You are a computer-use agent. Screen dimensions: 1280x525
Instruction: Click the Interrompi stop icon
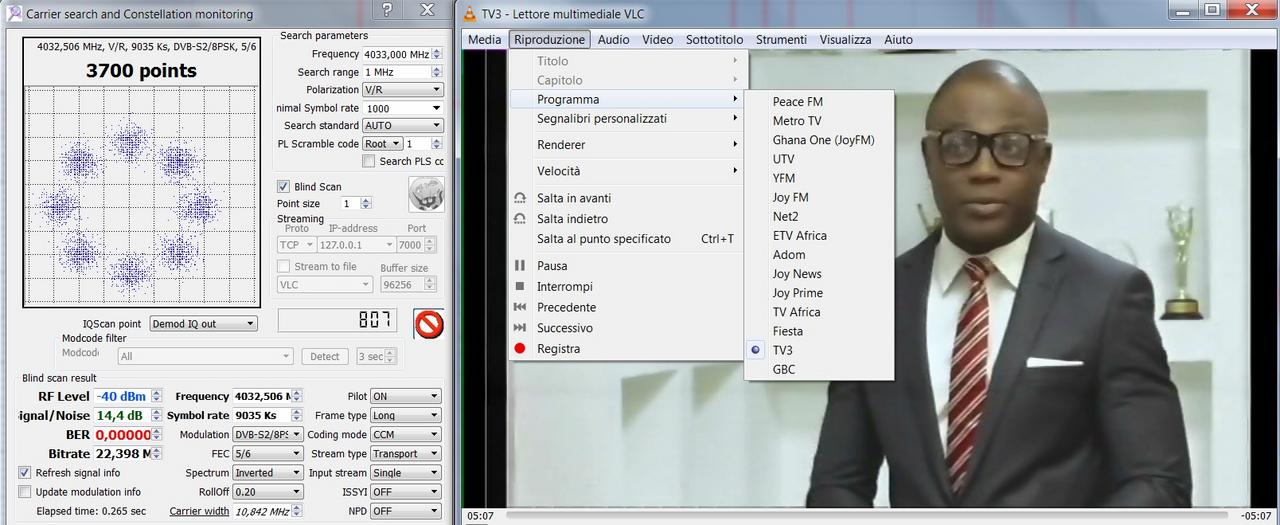(519, 287)
